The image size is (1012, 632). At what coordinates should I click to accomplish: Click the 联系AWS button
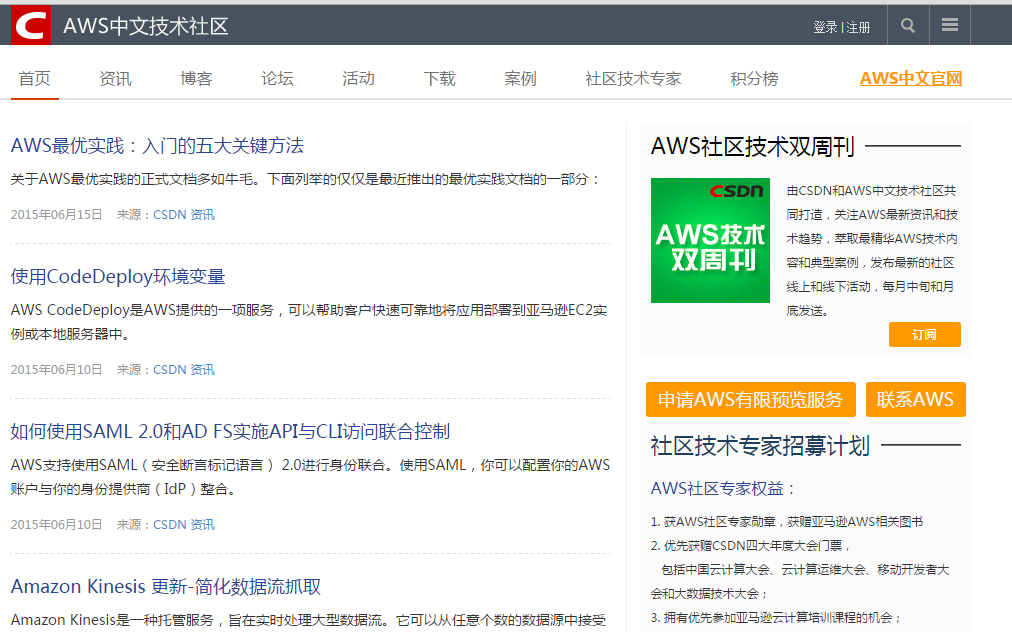[915, 400]
